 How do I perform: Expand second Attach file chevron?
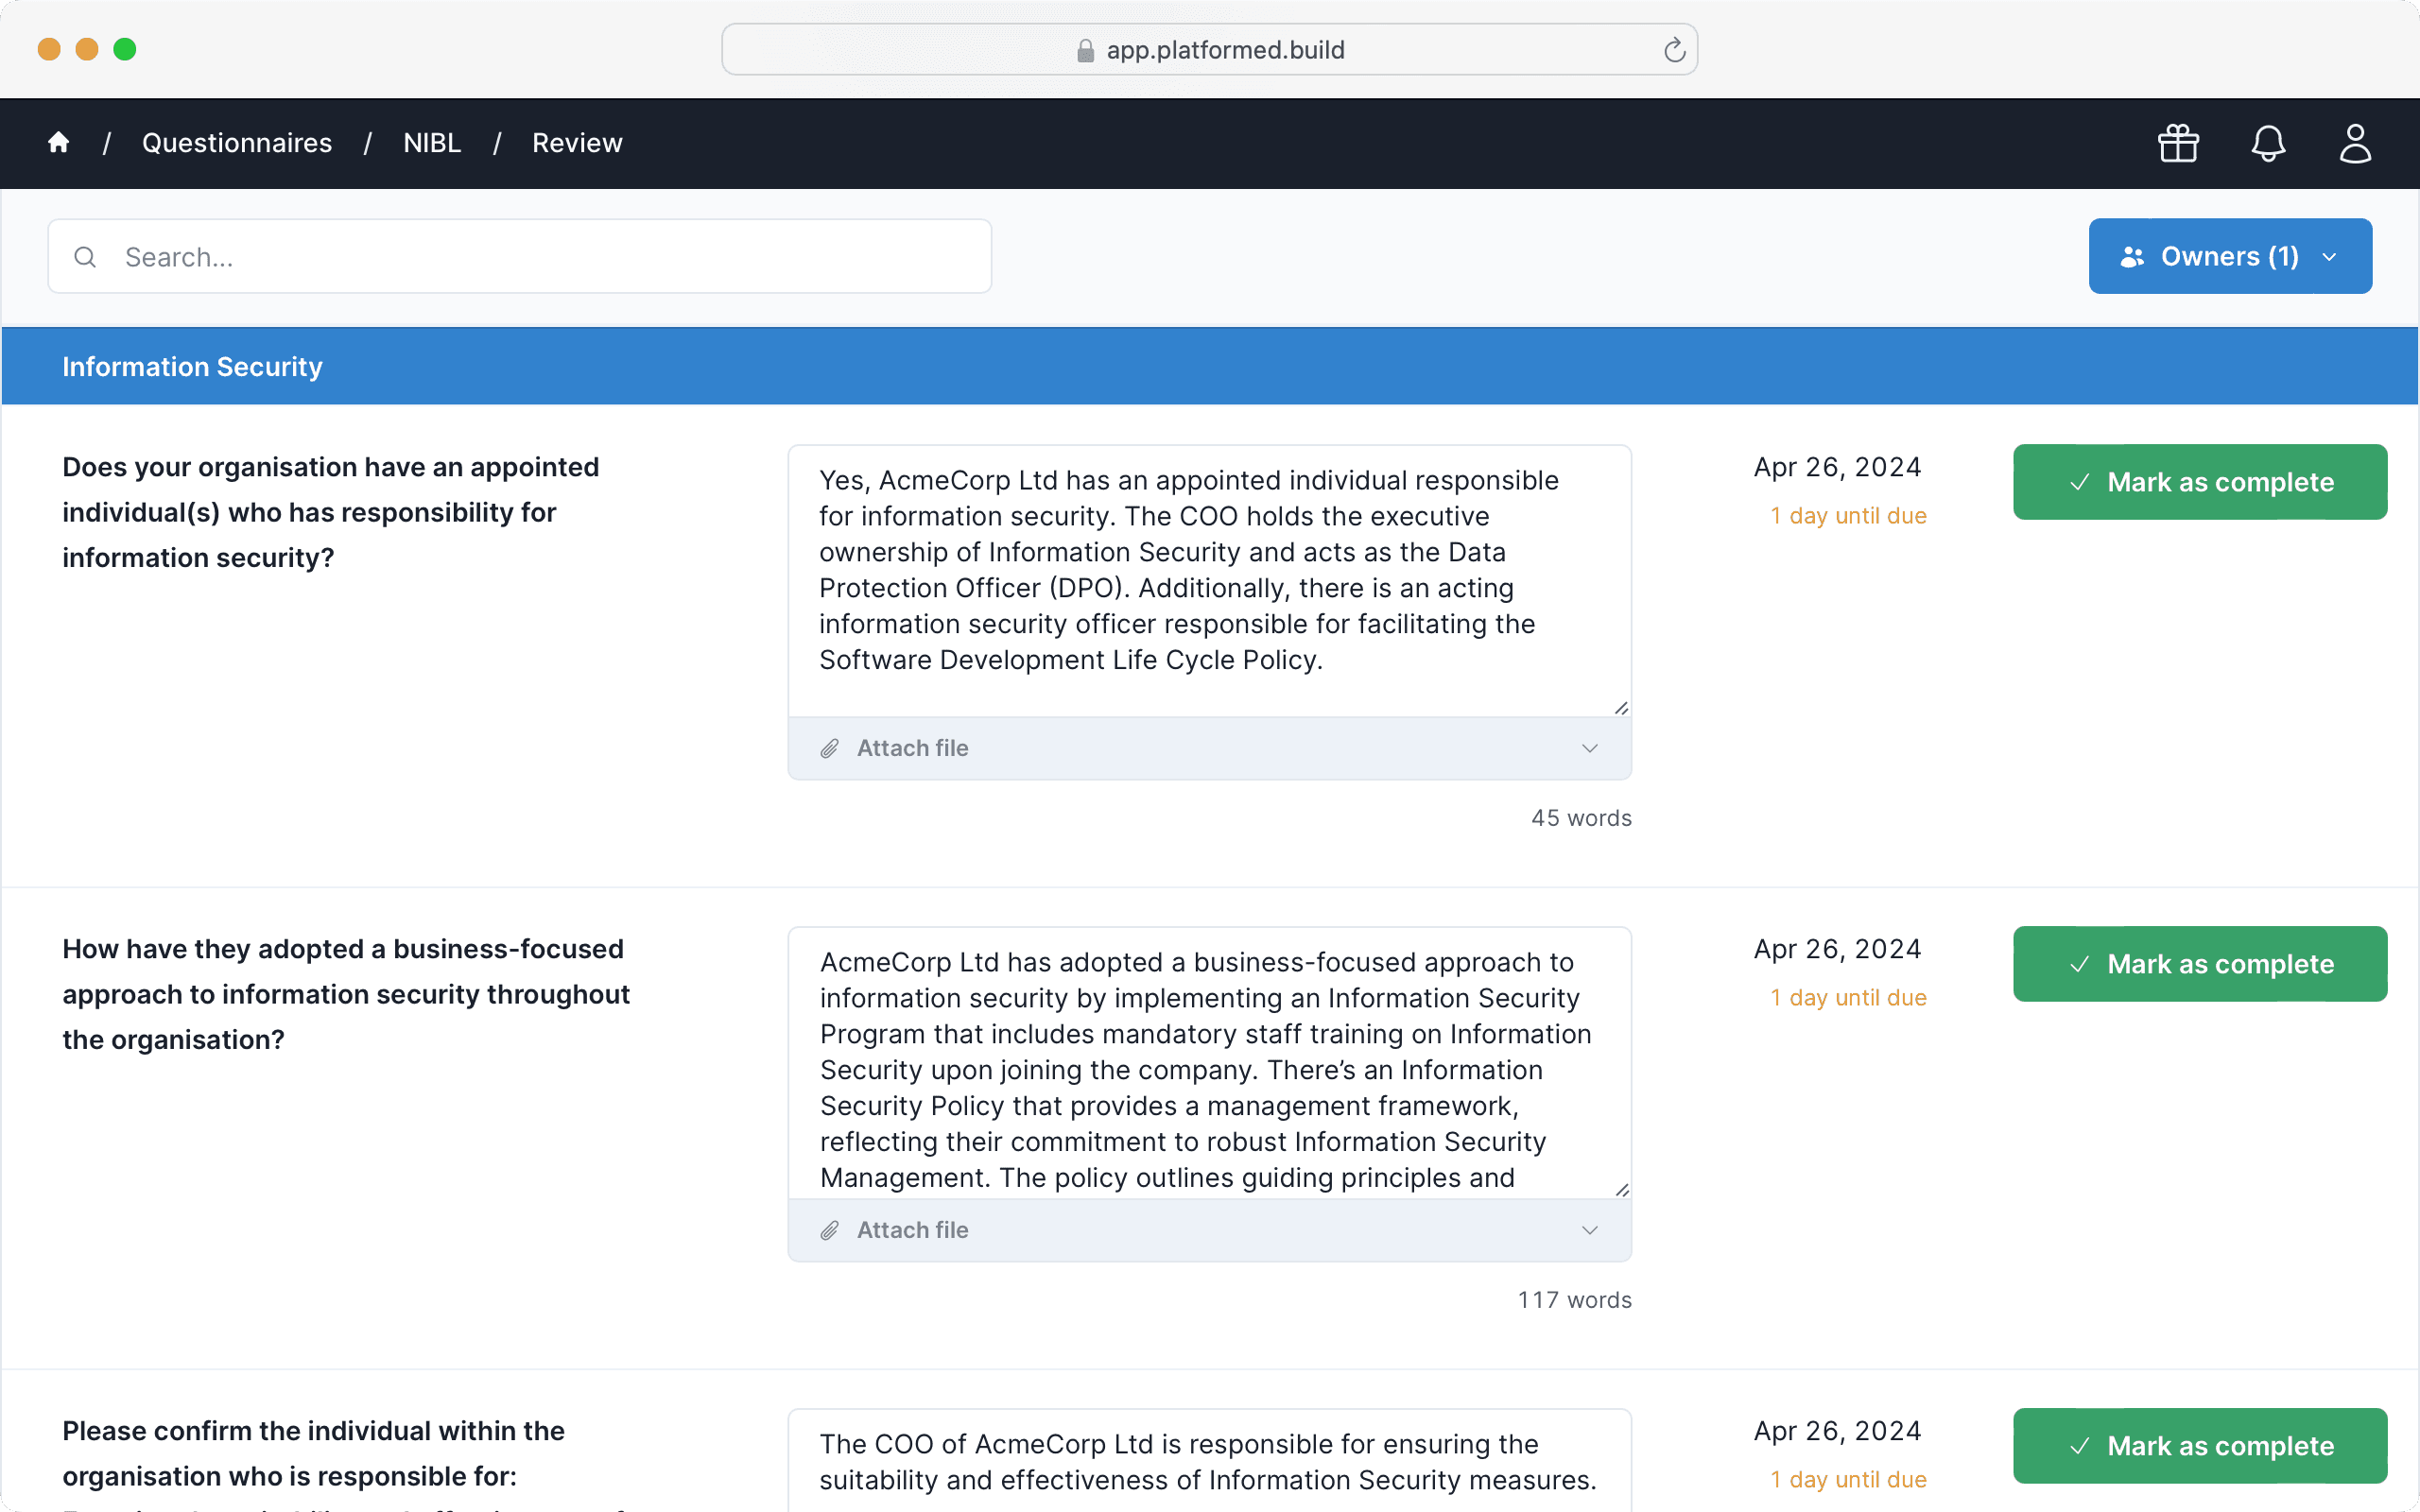1589,1230
